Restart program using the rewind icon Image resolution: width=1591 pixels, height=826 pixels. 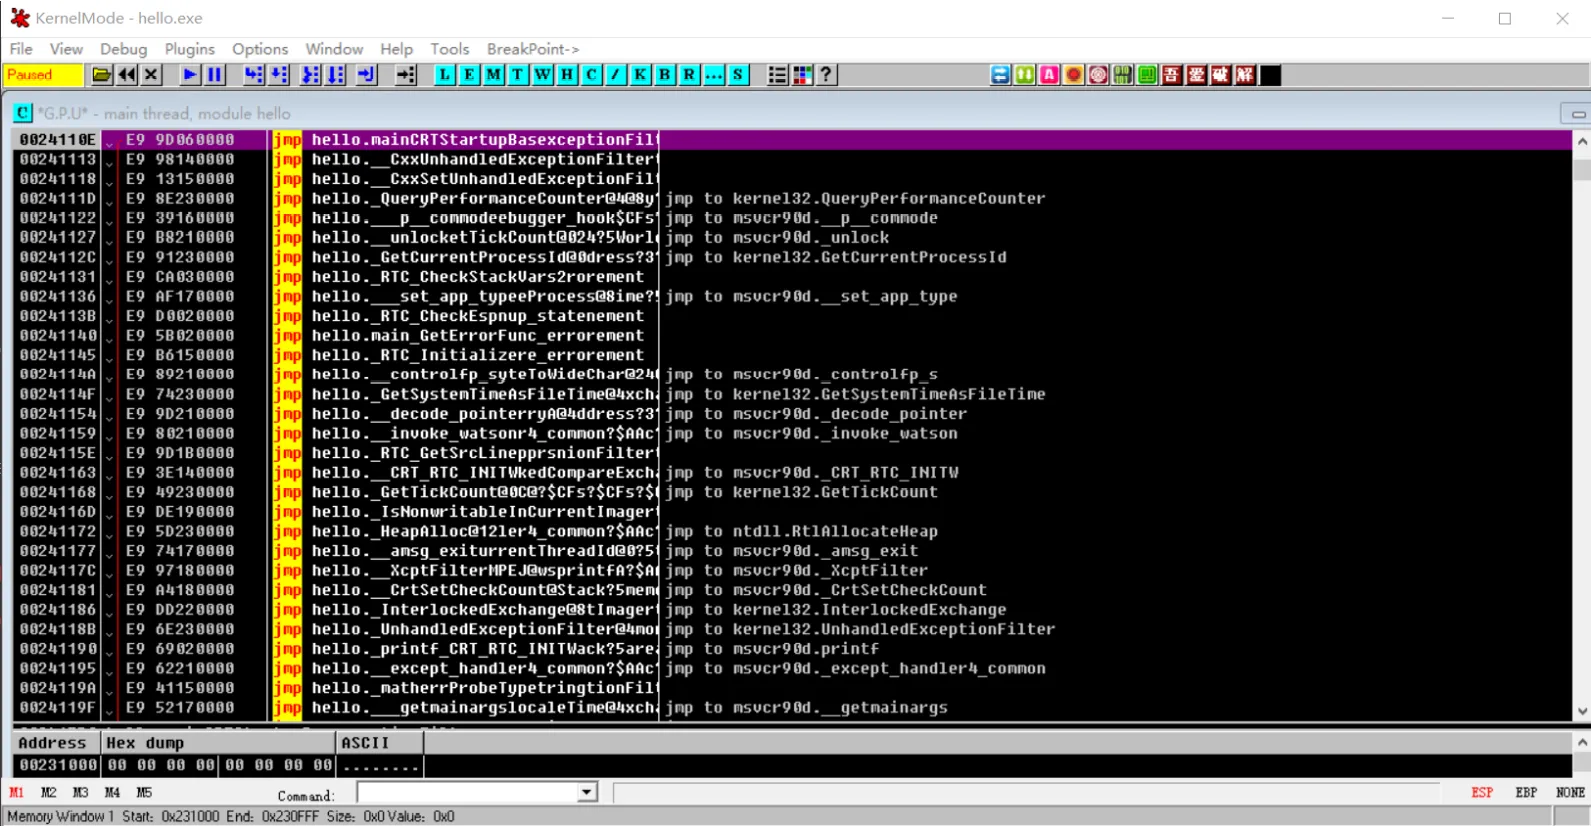click(127, 75)
